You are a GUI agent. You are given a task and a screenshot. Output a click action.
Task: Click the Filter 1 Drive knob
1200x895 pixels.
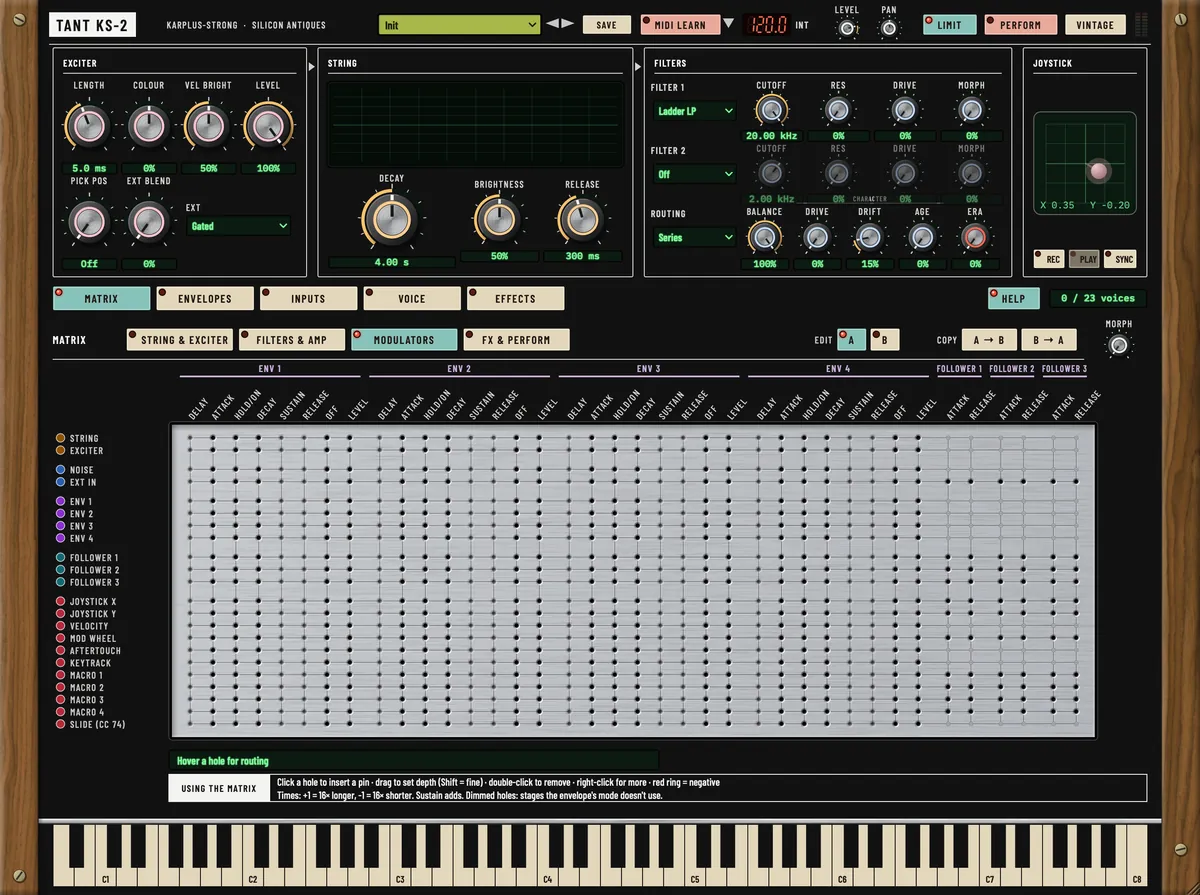(x=904, y=110)
